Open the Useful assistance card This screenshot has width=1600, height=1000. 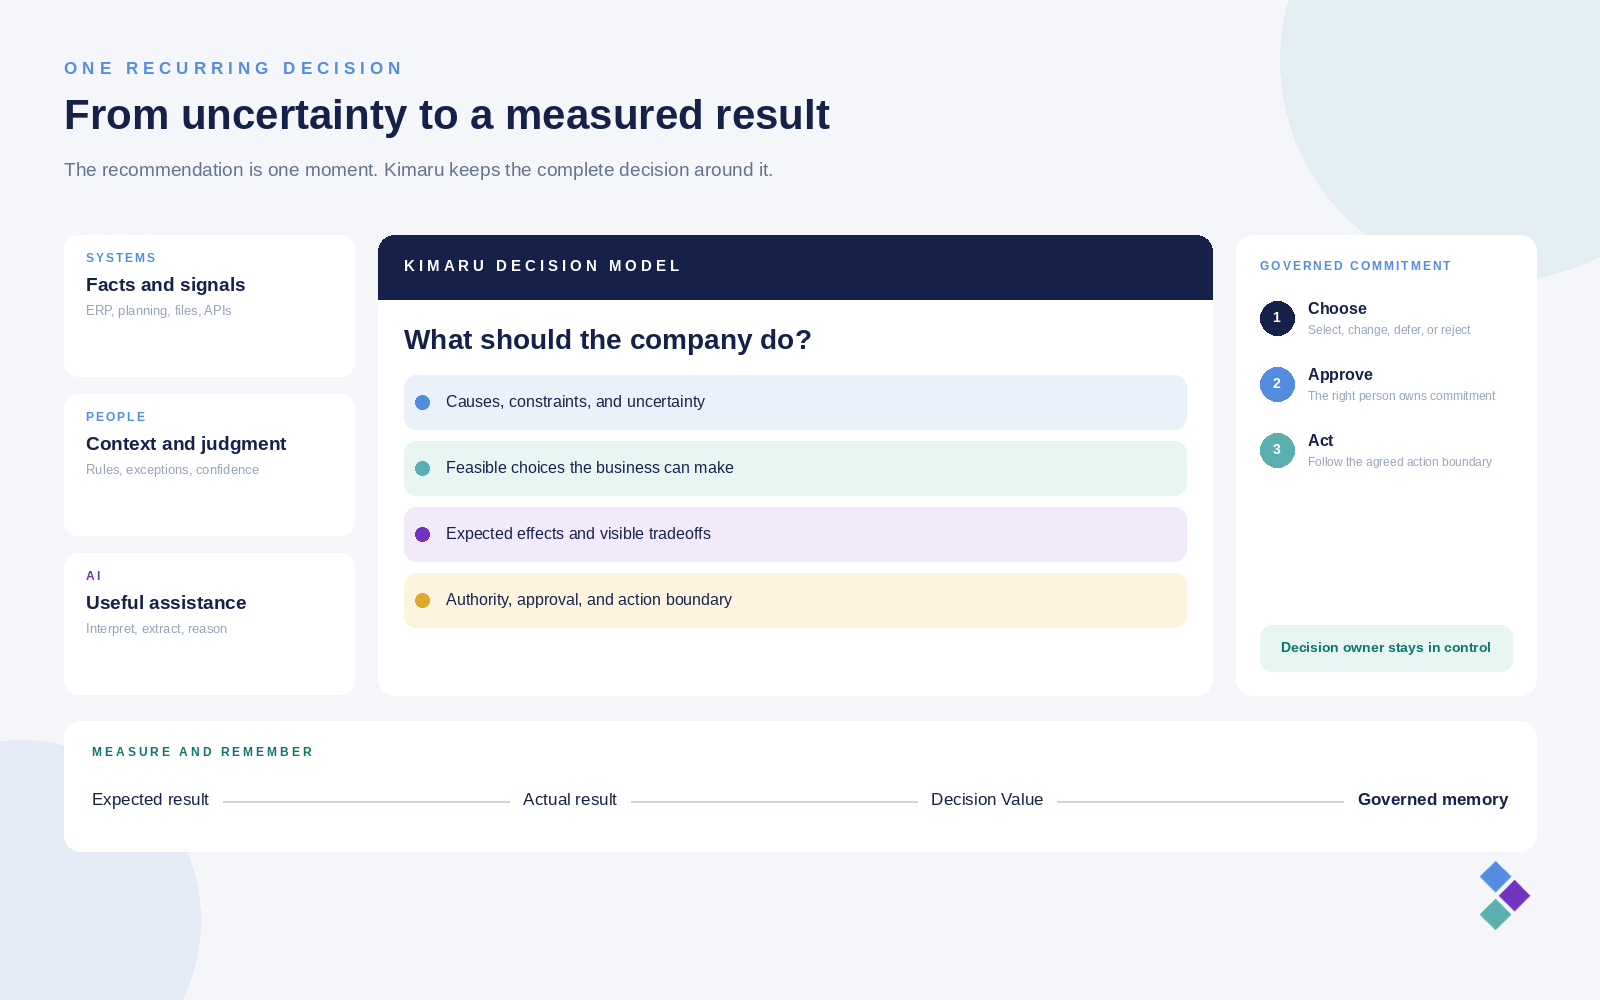coord(209,624)
